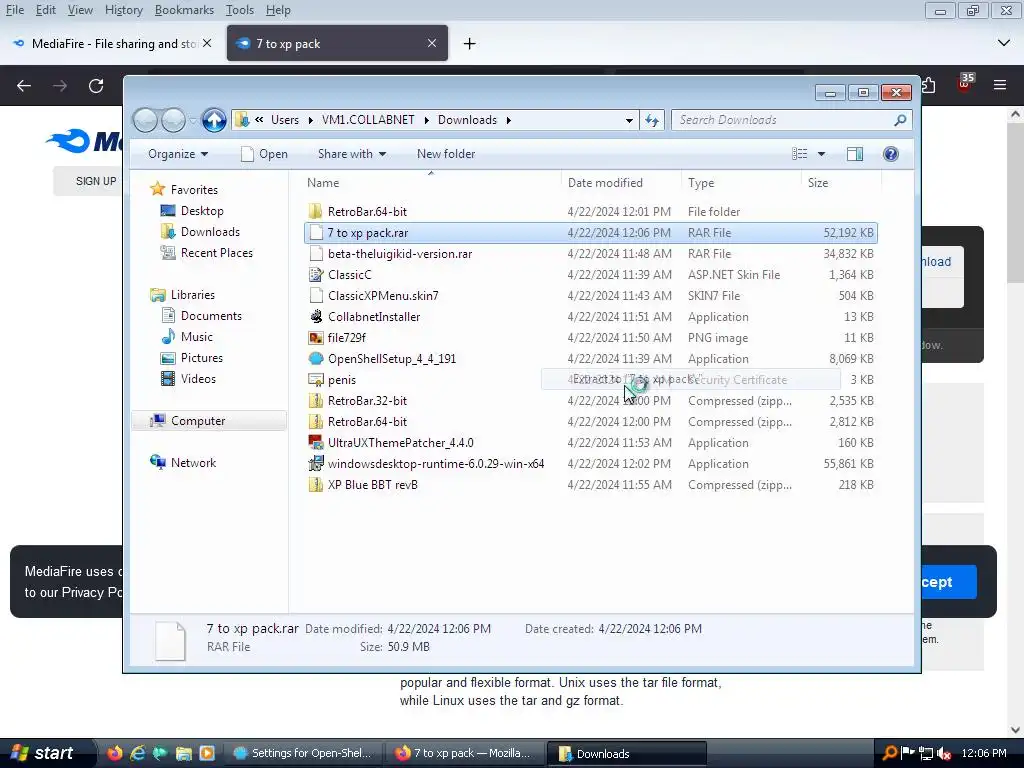1024x768 pixels.
Task: List all Firefox tabs chevron
Action: click(x=1004, y=43)
